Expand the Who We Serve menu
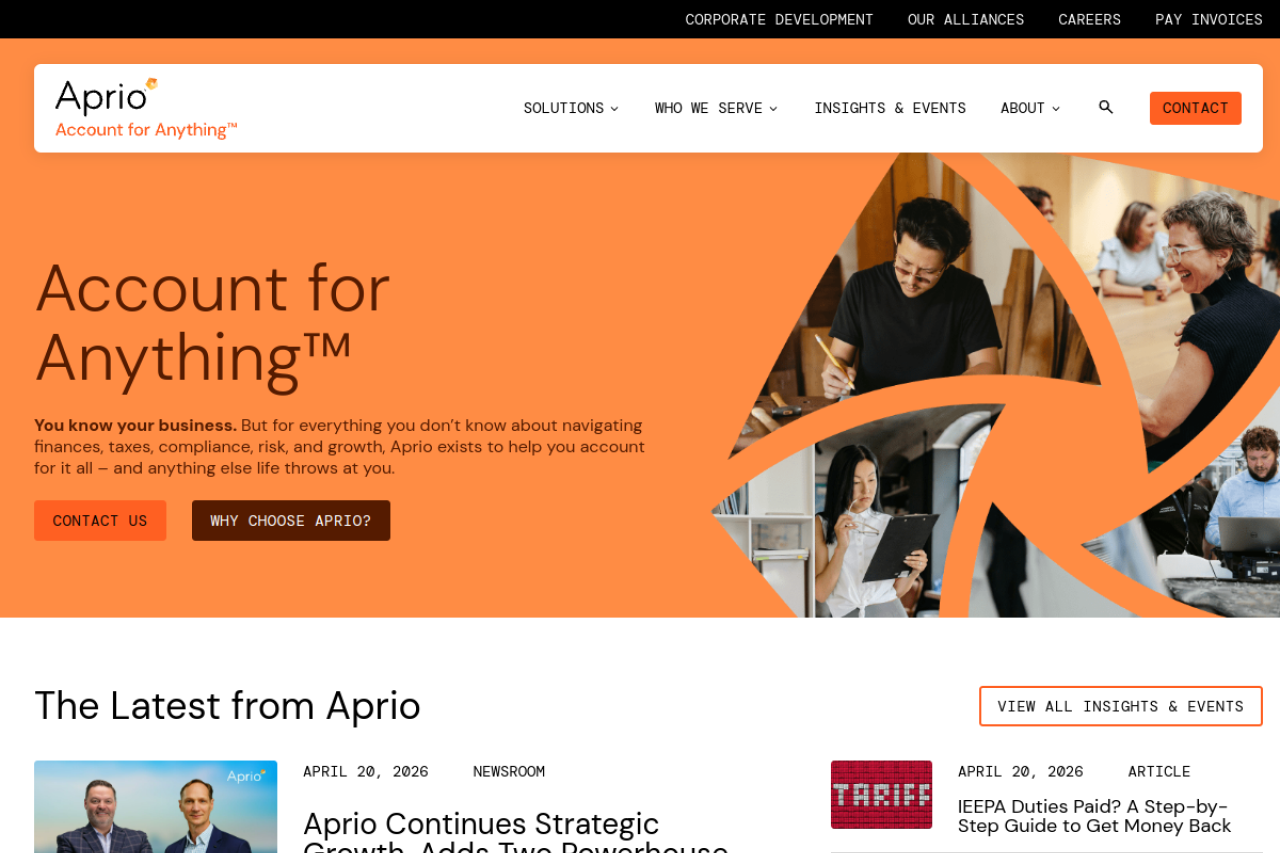1280x853 pixels. point(716,108)
